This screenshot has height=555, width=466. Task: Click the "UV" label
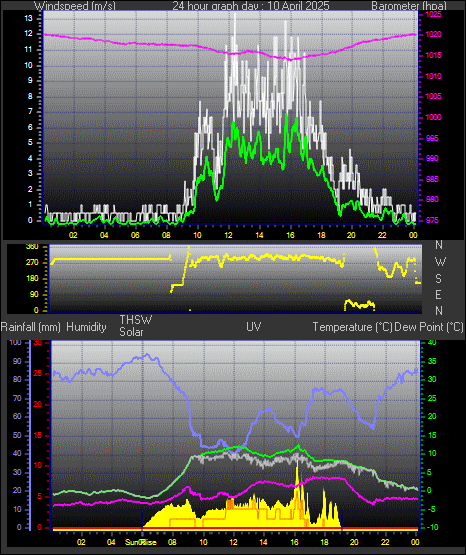[253, 327]
